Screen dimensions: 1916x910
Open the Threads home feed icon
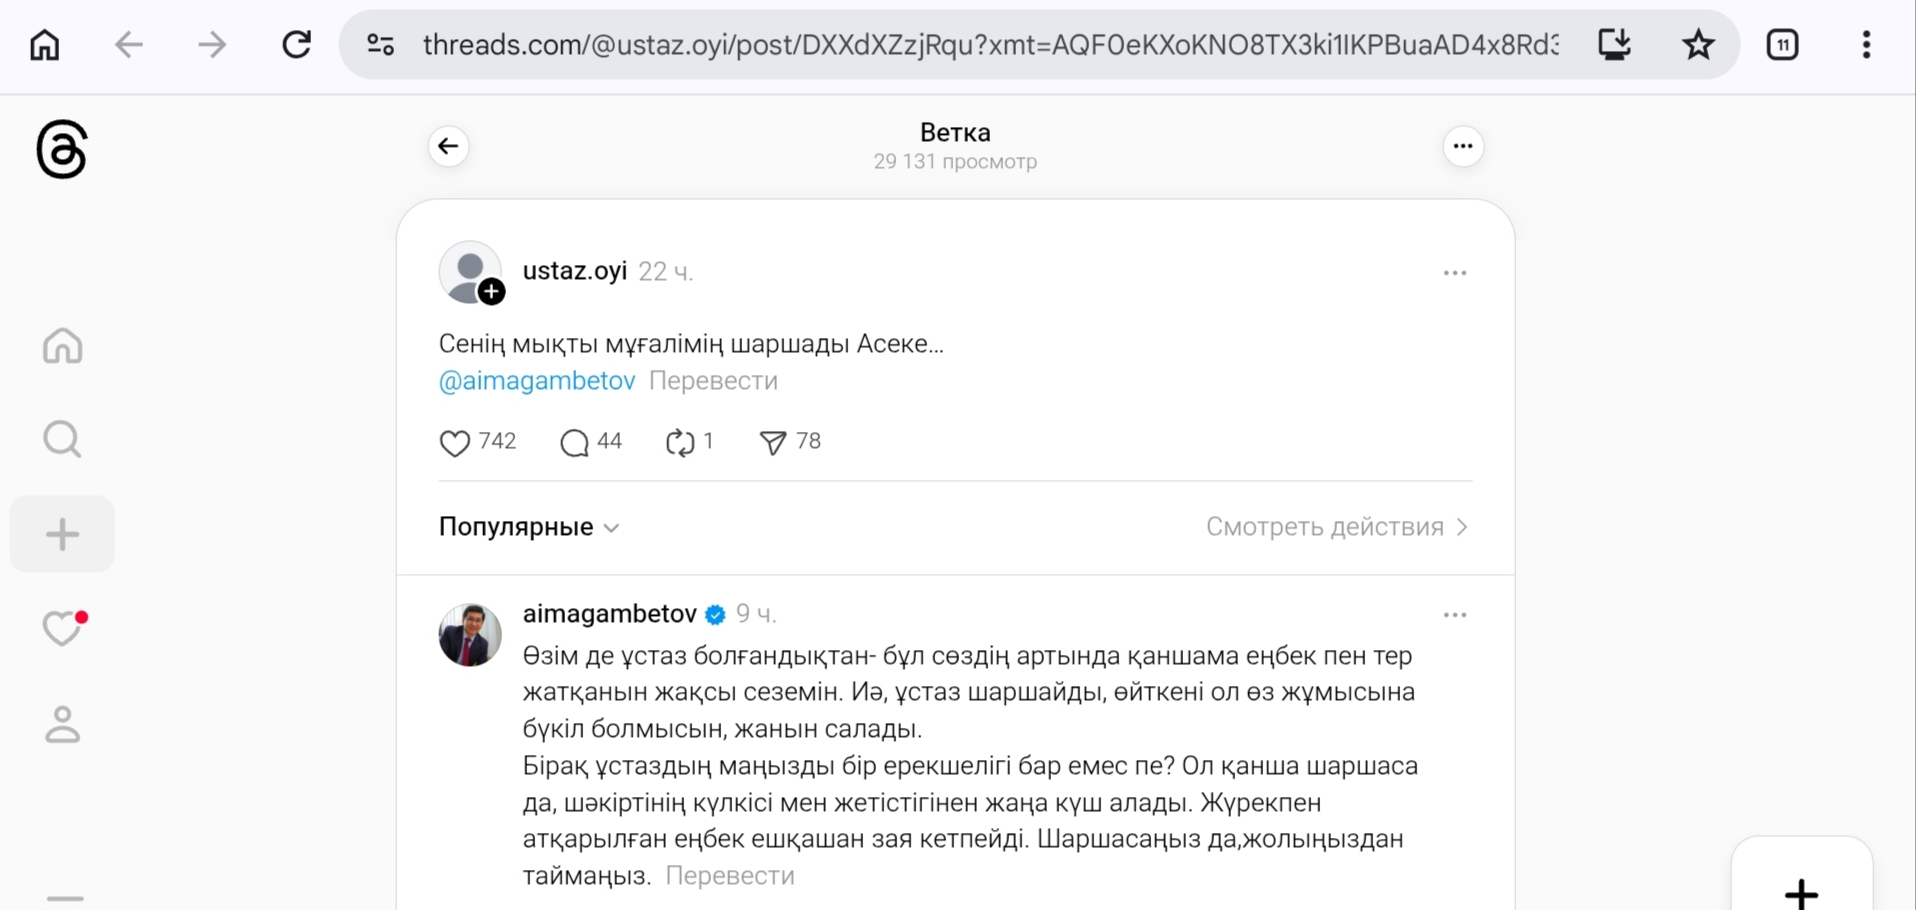tap(62, 346)
